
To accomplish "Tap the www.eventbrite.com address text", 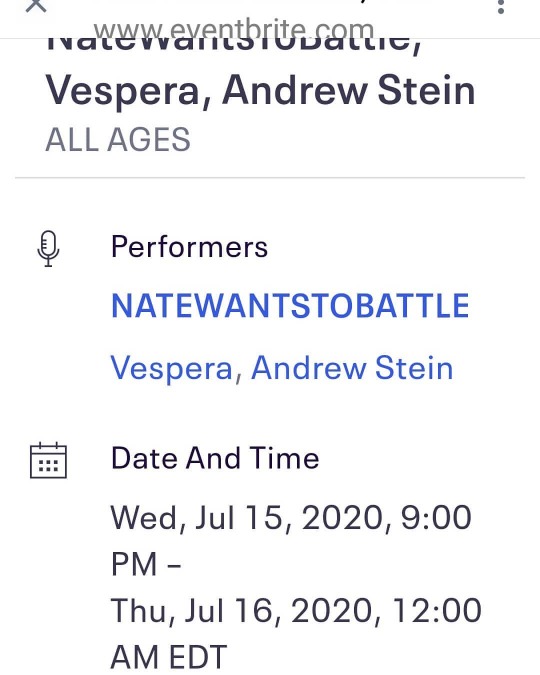I will click(234, 30).
